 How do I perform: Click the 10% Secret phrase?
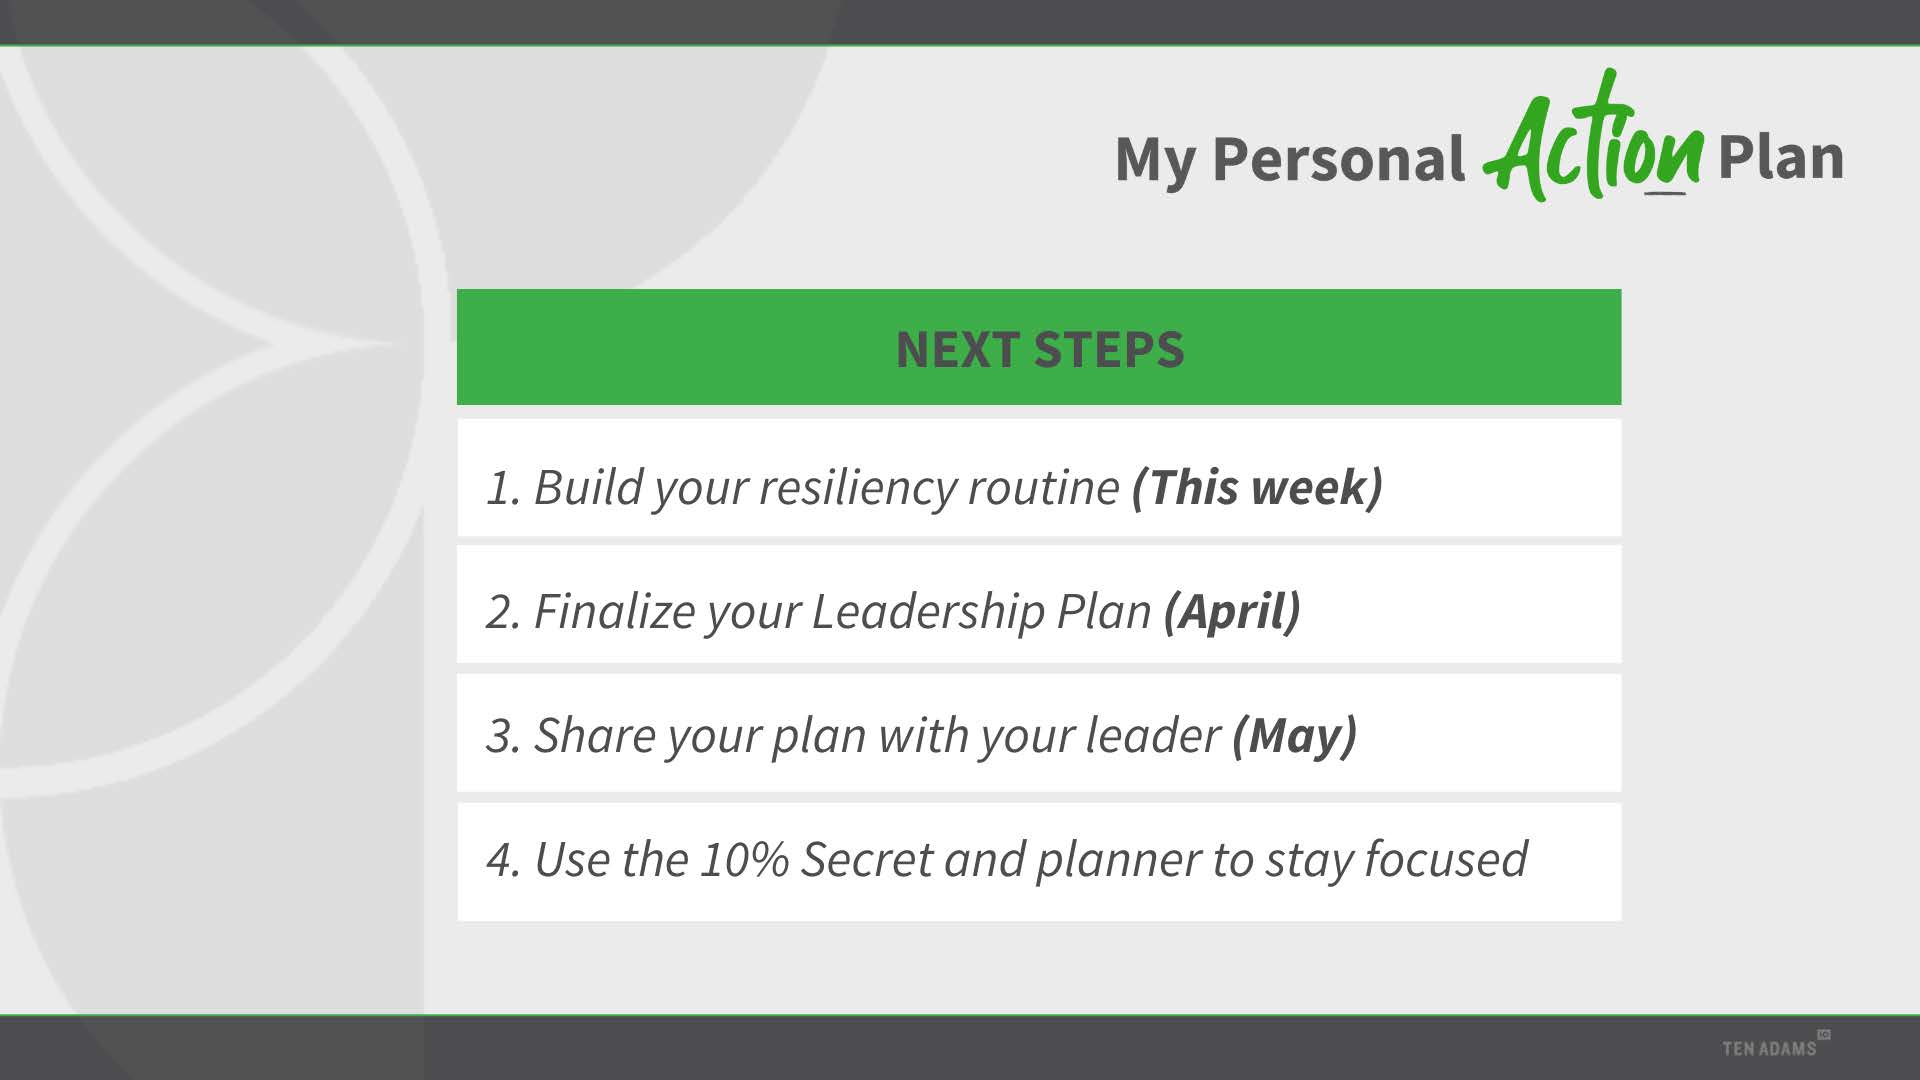pos(814,859)
